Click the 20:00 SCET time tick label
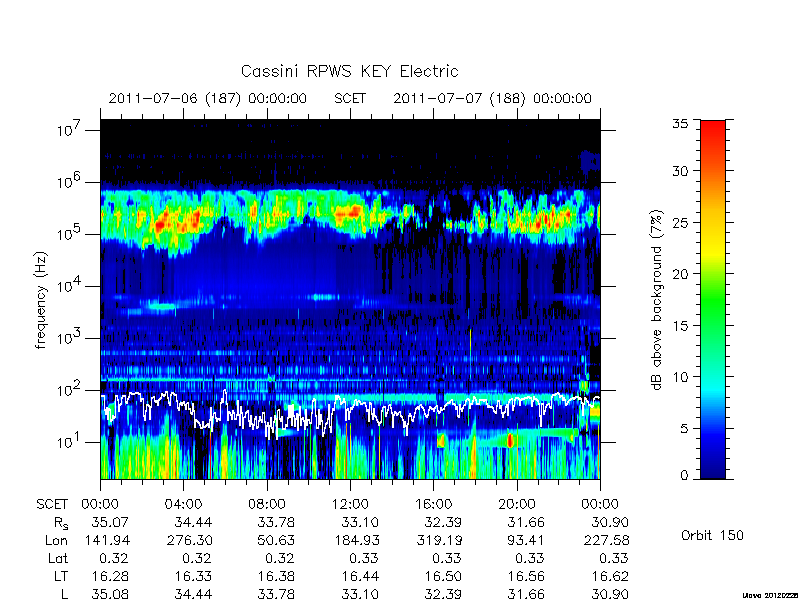Image resolution: width=800 pixels, height=600 pixels. [517, 505]
